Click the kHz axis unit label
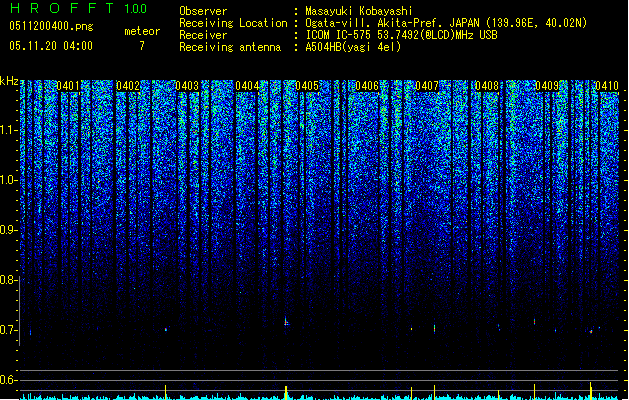Screen dimensions: 629x400 (9, 81)
